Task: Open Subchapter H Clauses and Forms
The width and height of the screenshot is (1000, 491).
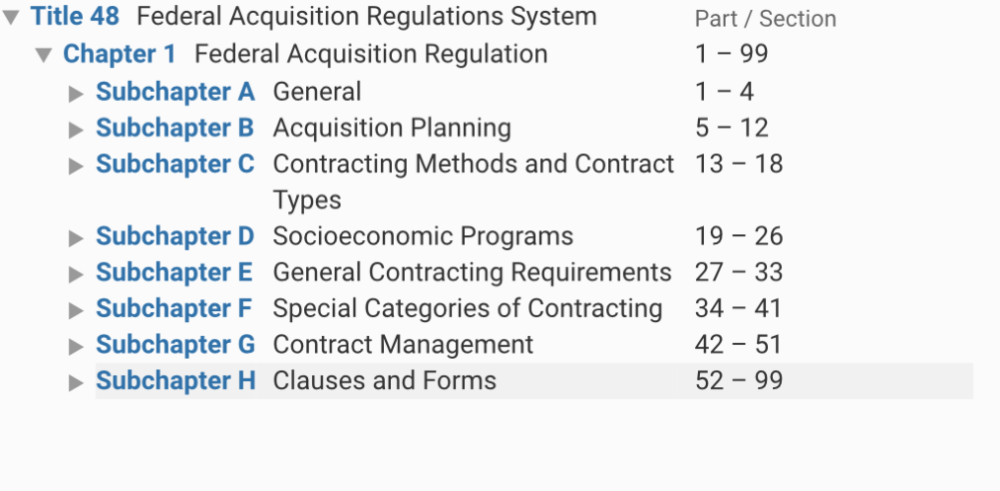Action: pos(175,381)
